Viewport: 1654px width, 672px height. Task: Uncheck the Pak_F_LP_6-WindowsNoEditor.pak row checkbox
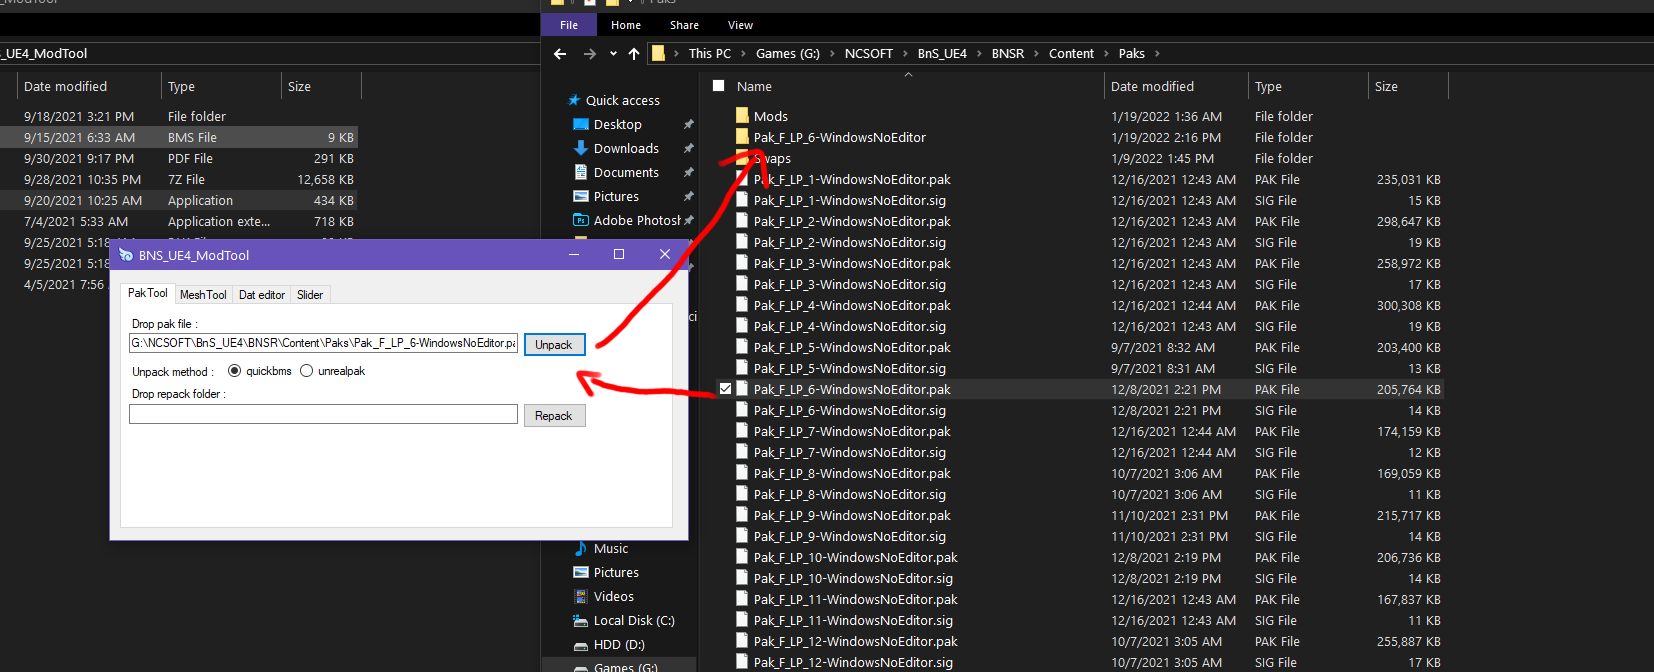coord(725,389)
